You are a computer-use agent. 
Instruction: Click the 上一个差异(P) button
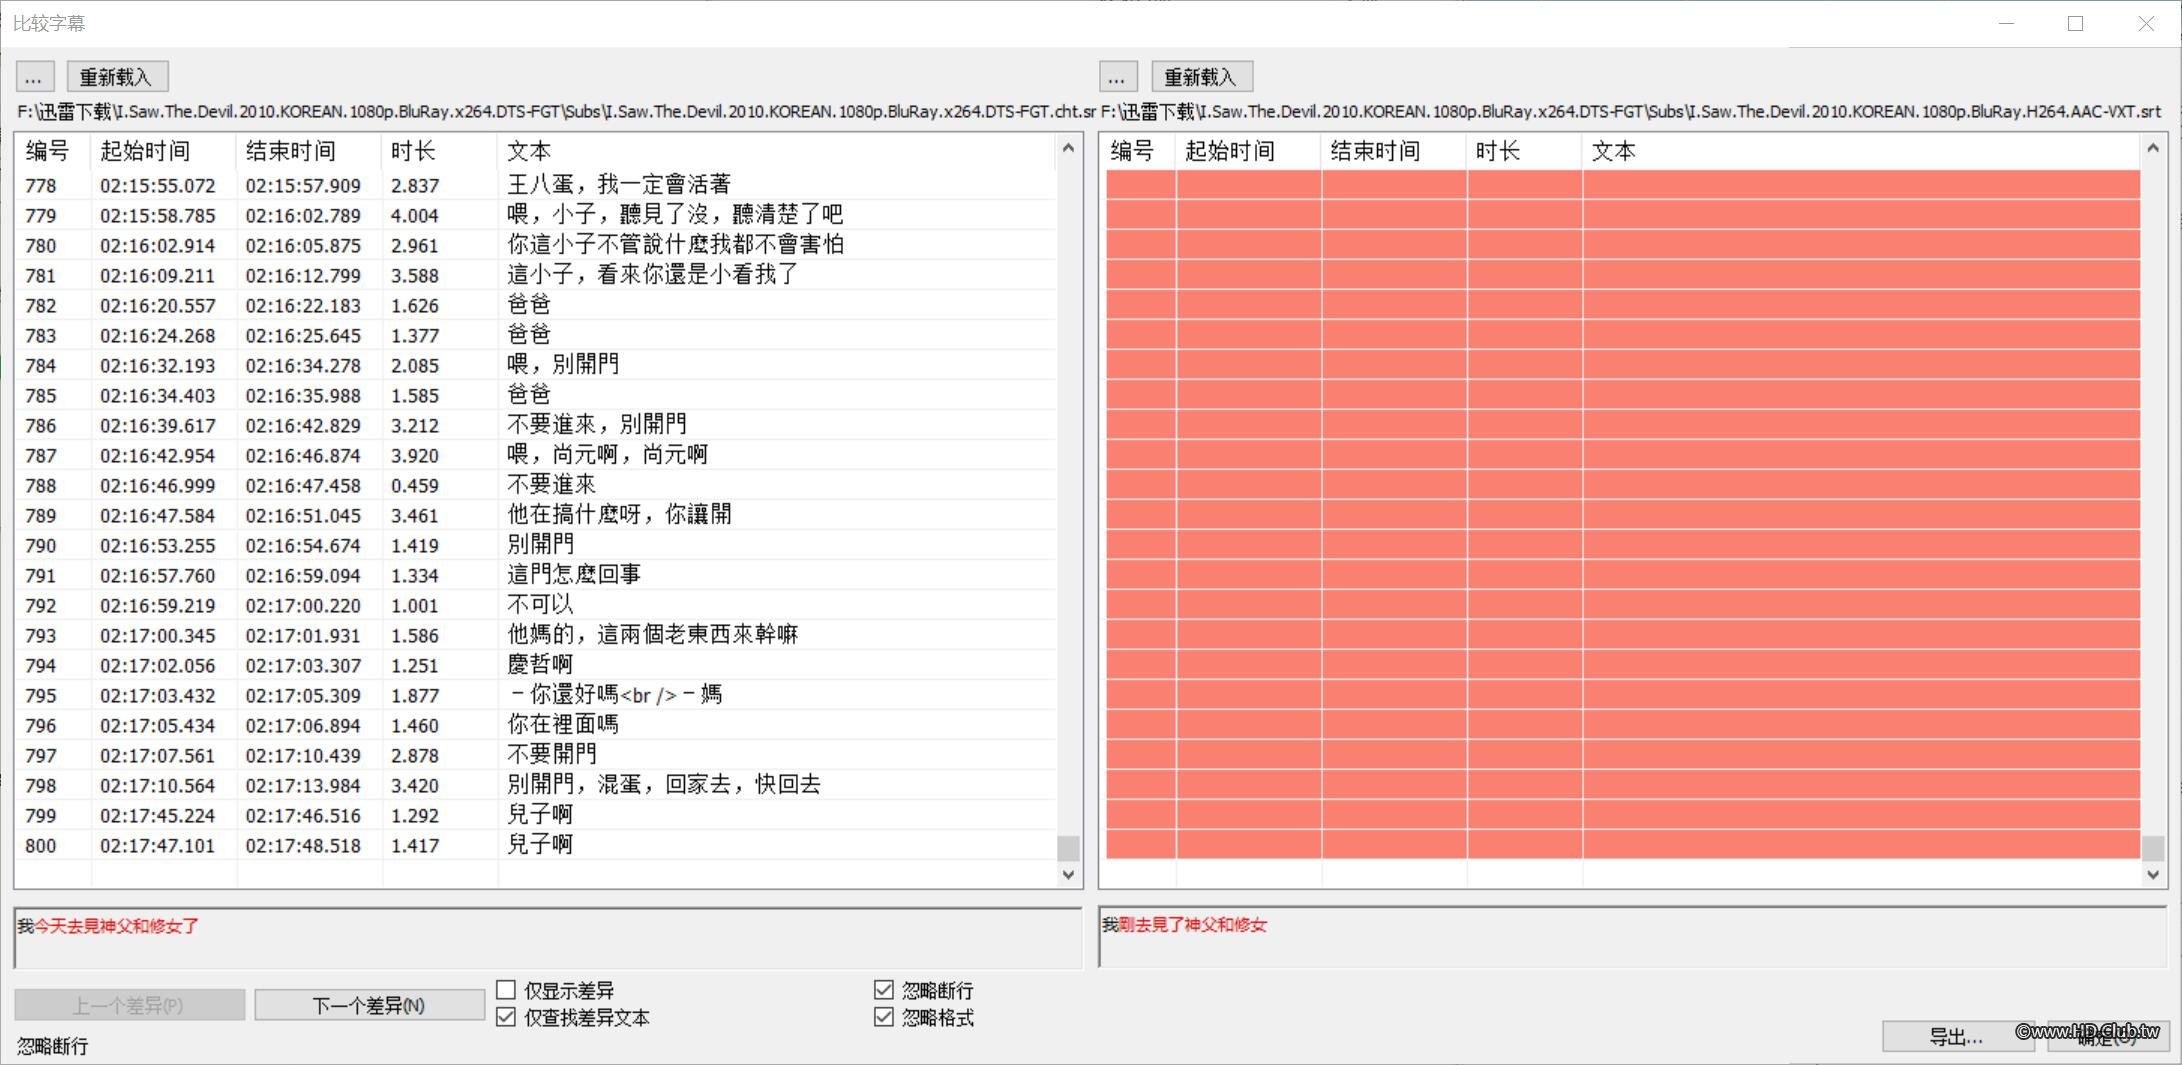tap(129, 1004)
